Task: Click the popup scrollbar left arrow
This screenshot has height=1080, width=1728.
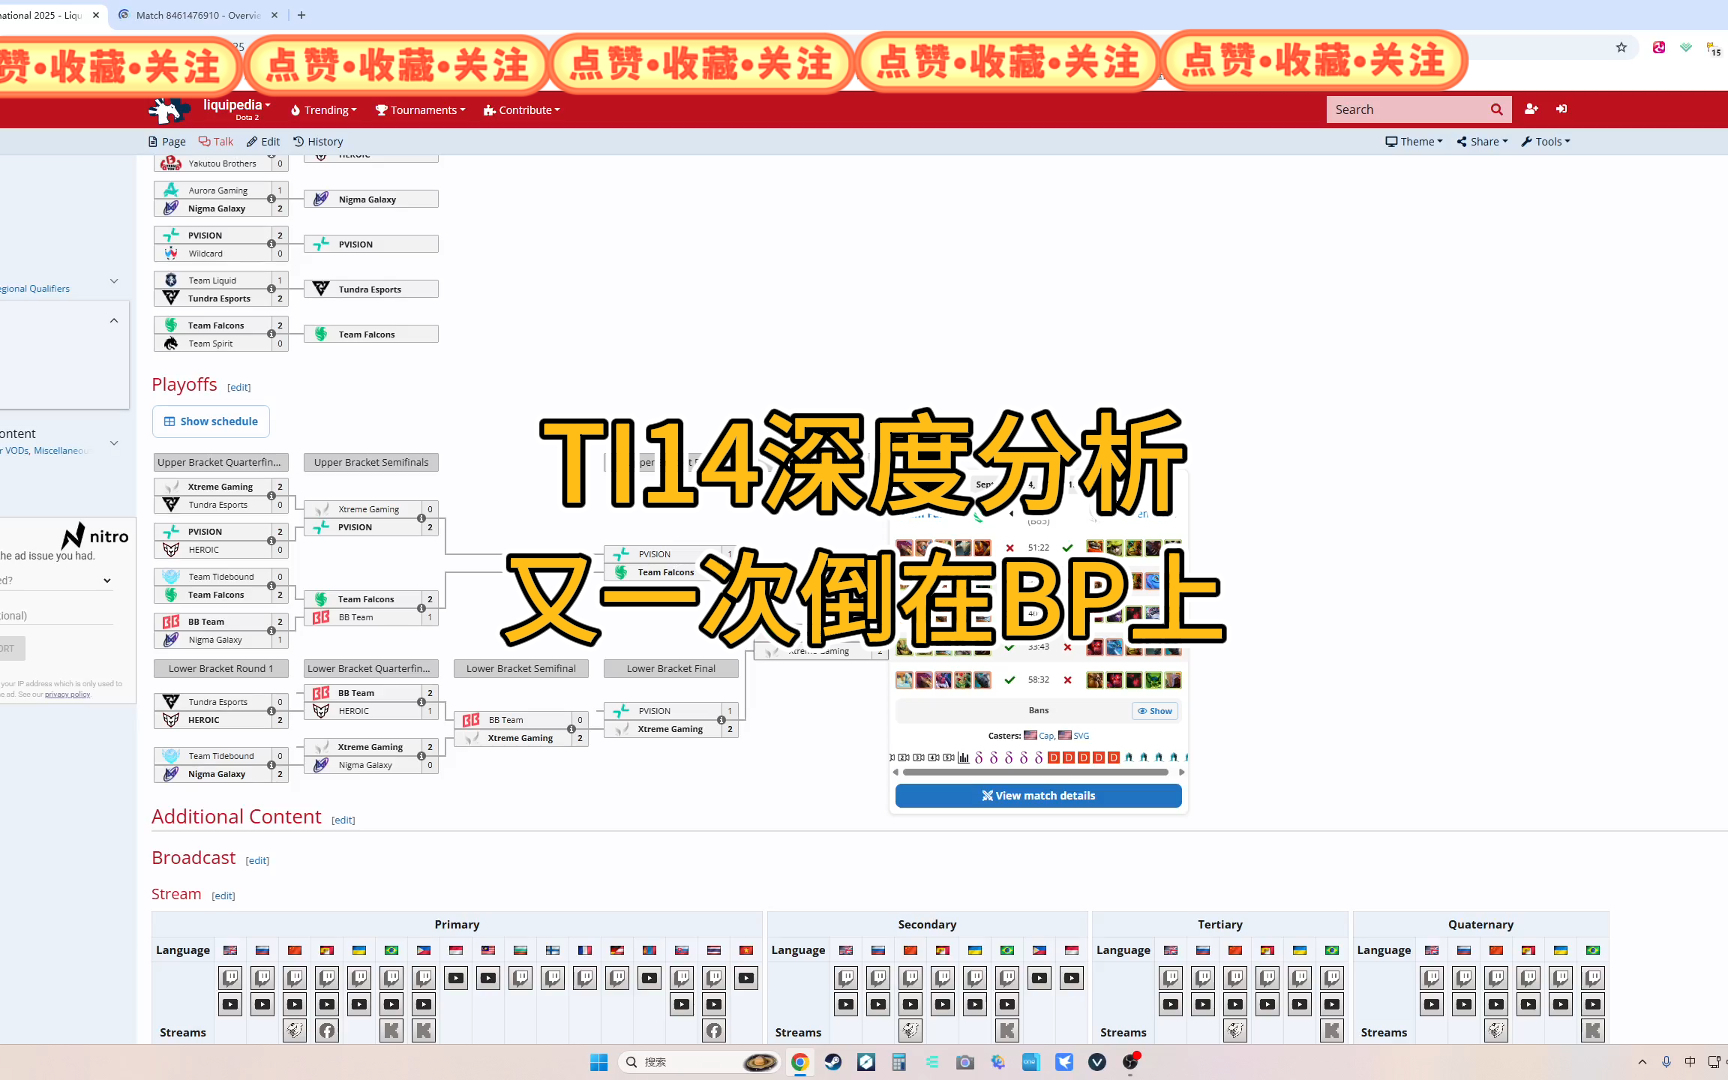Action: point(895,772)
